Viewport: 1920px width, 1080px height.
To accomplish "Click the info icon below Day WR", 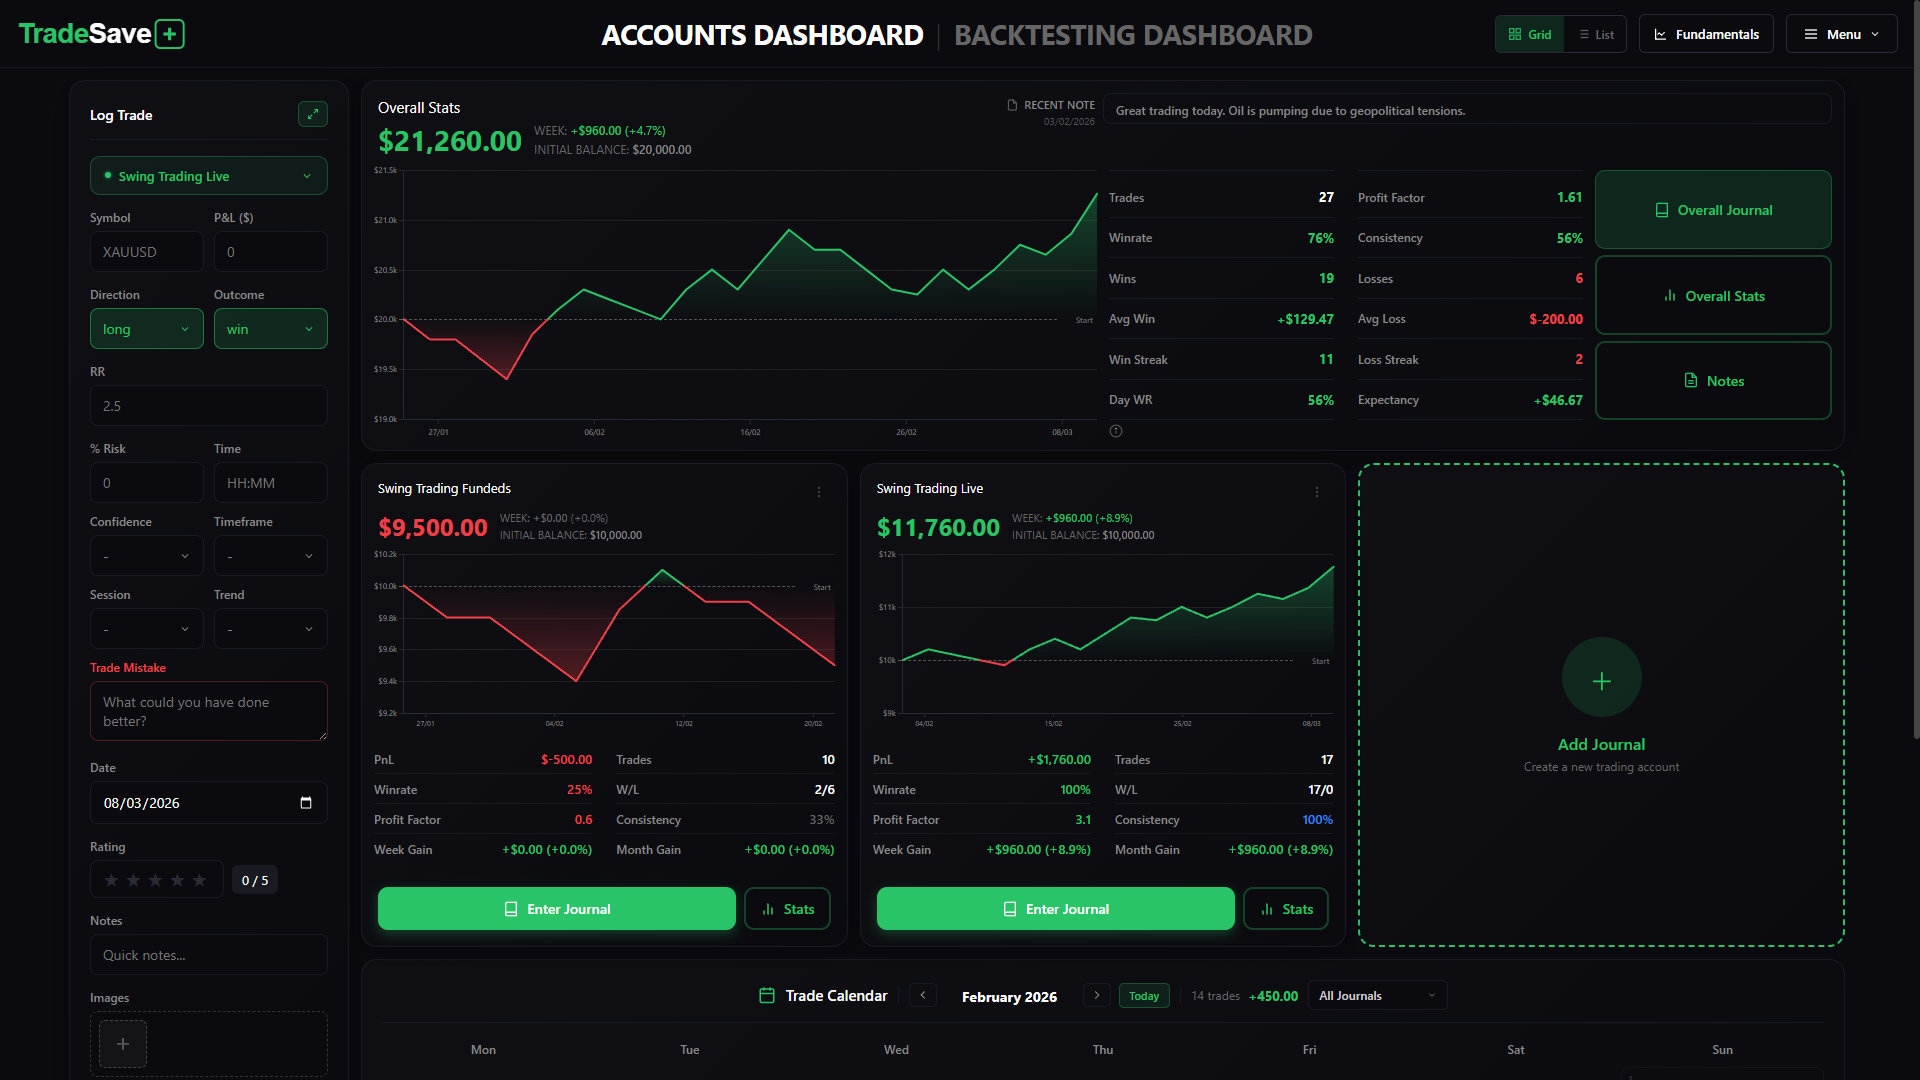I will [x=1116, y=431].
